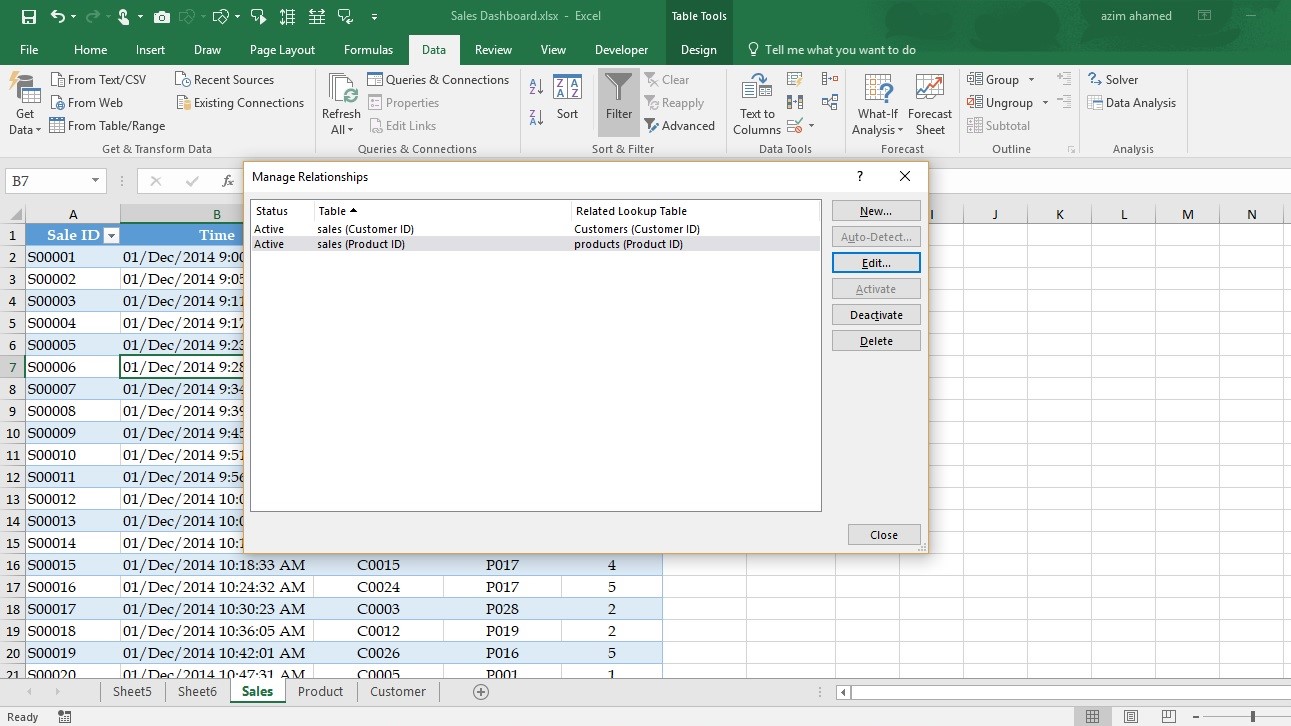1291x726 pixels.
Task: Open Get Data menu
Action: click(x=25, y=105)
